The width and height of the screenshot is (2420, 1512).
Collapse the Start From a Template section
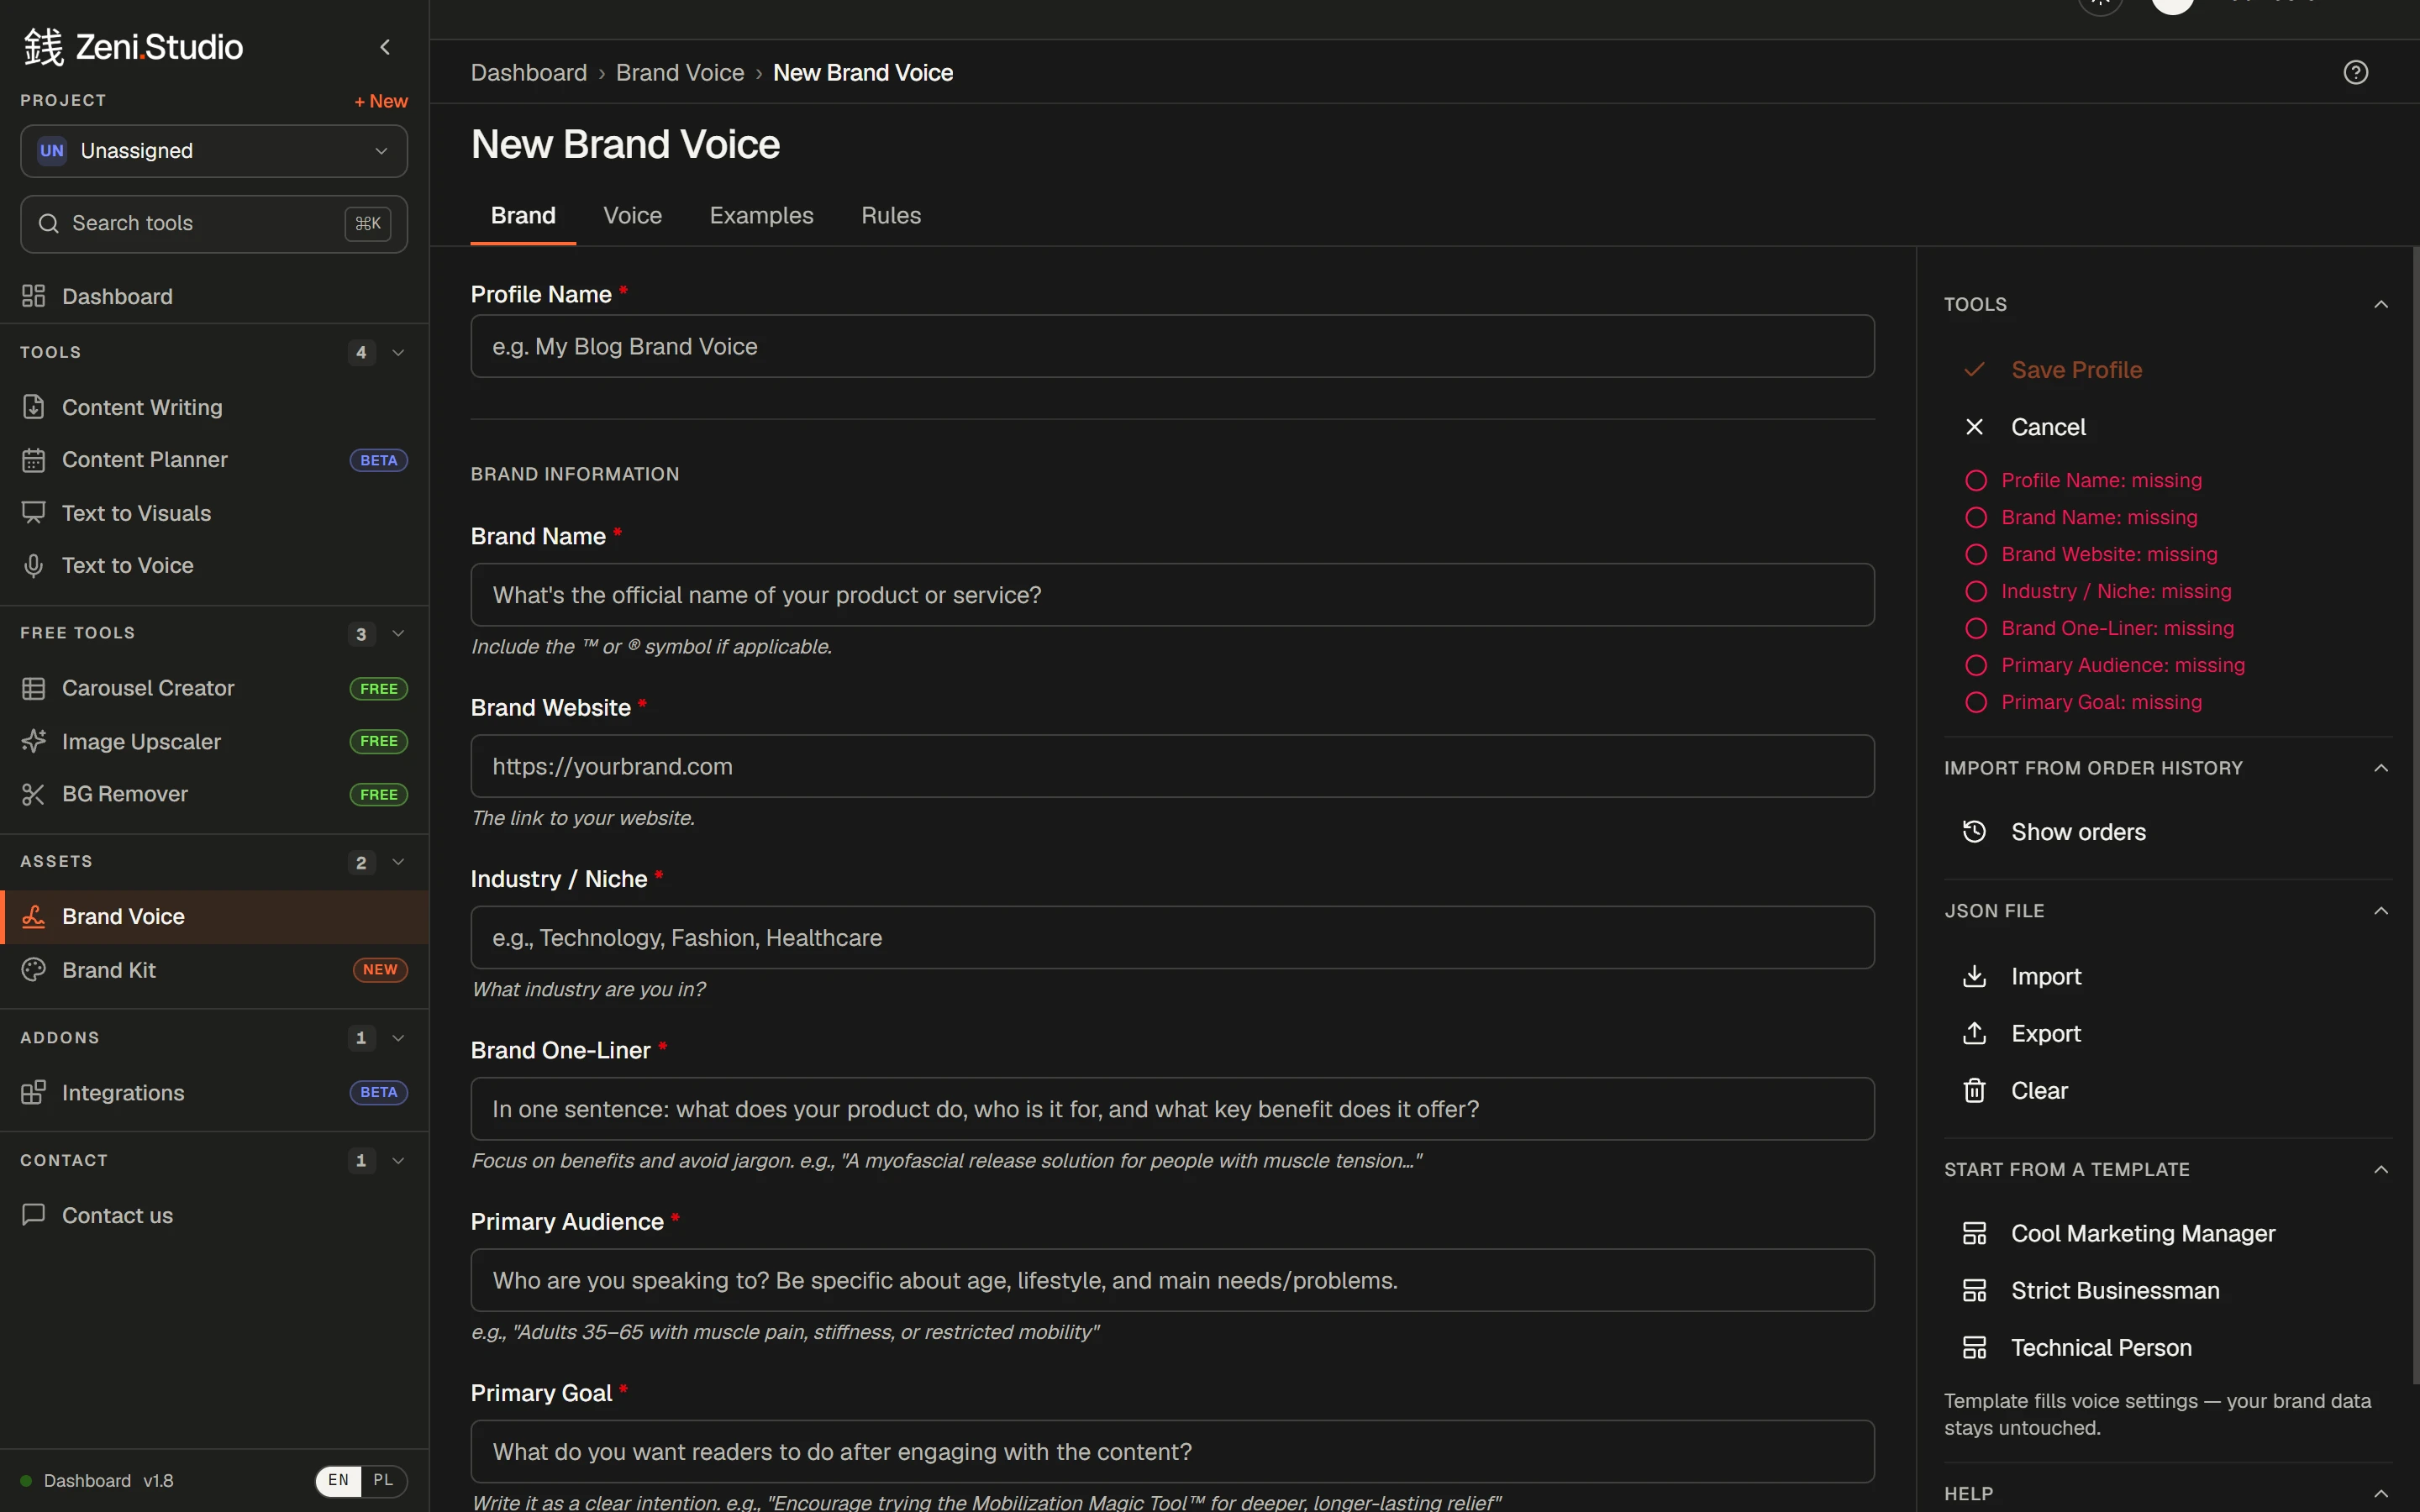[x=2381, y=1169]
